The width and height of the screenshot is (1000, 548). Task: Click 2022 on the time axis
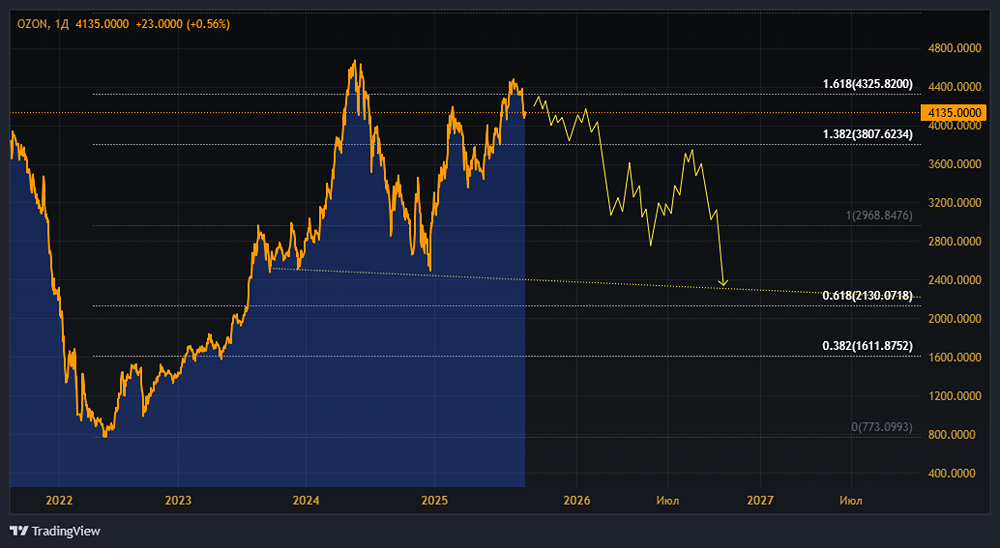click(x=59, y=499)
